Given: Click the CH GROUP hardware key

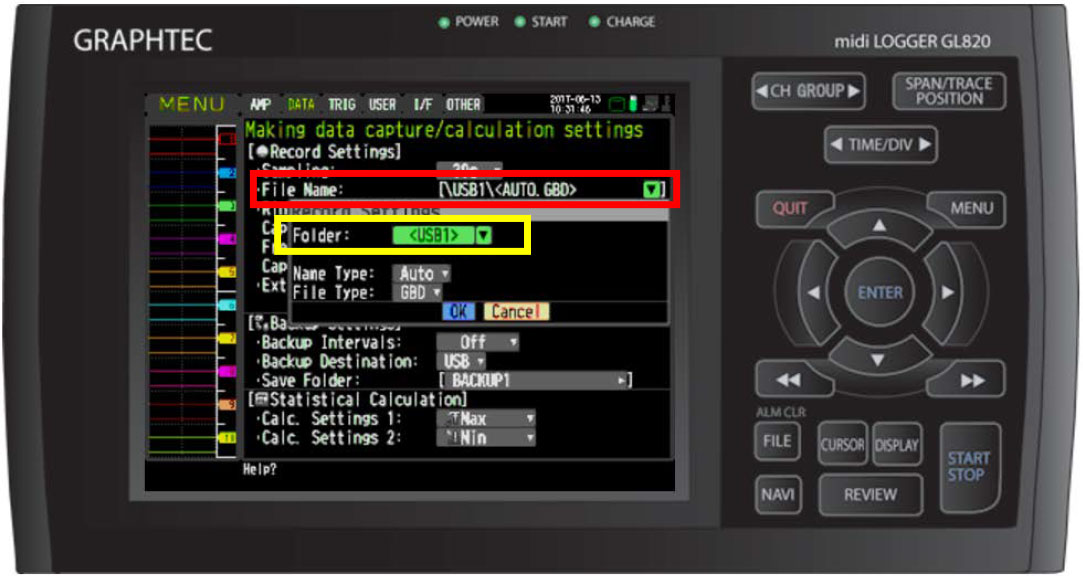Looking at the screenshot, I should pos(808,91).
